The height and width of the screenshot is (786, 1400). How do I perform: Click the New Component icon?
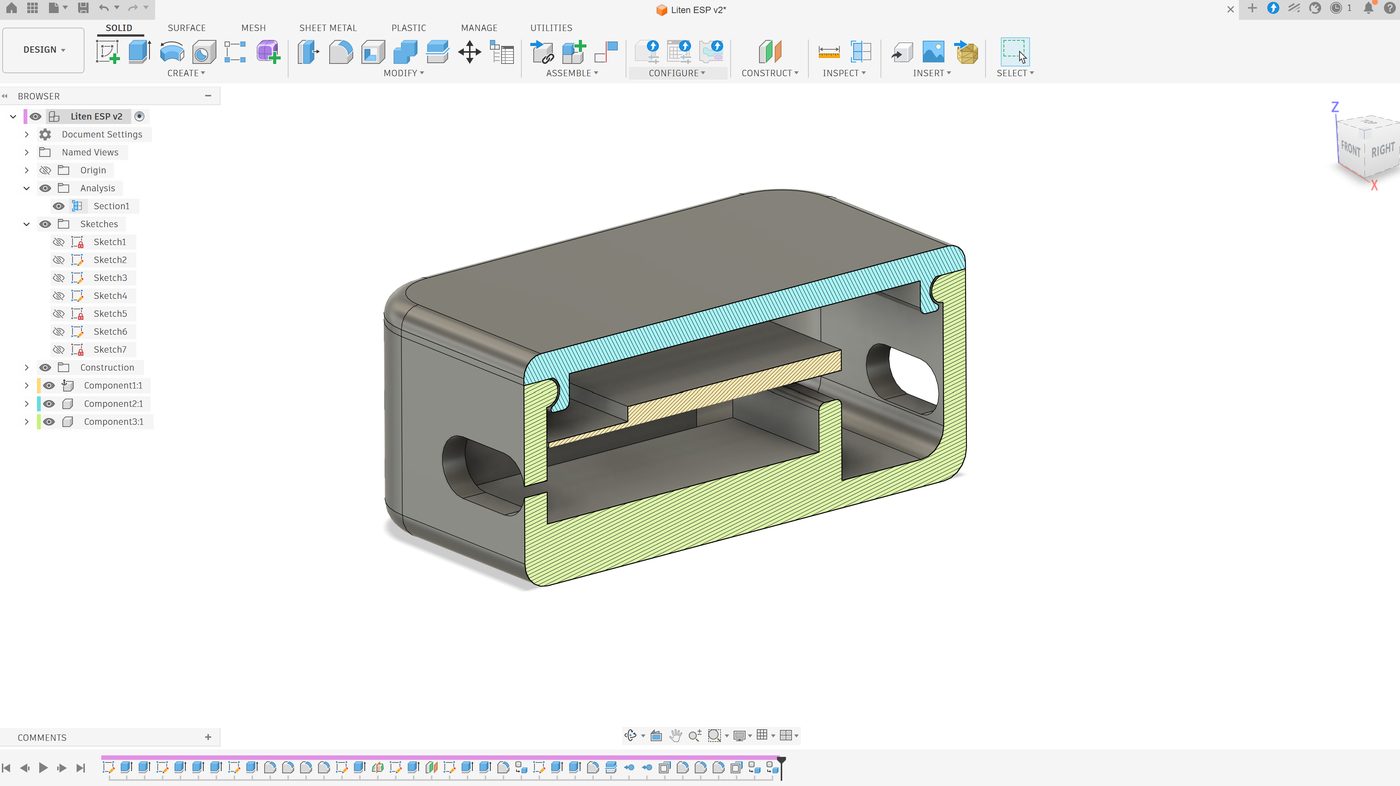click(574, 52)
